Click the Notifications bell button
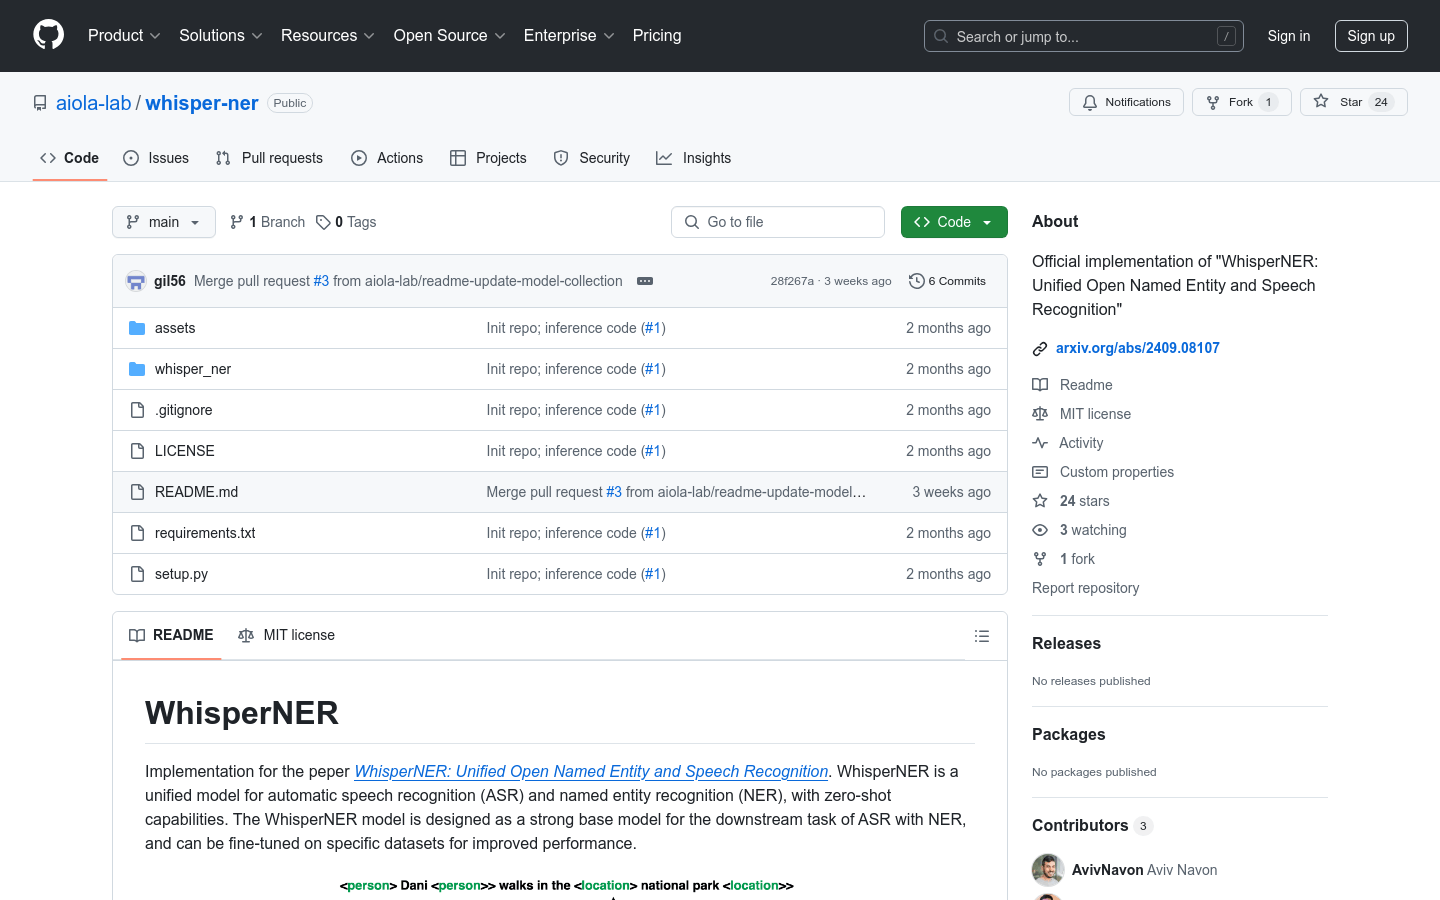1440x900 pixels. (1127, 102)
